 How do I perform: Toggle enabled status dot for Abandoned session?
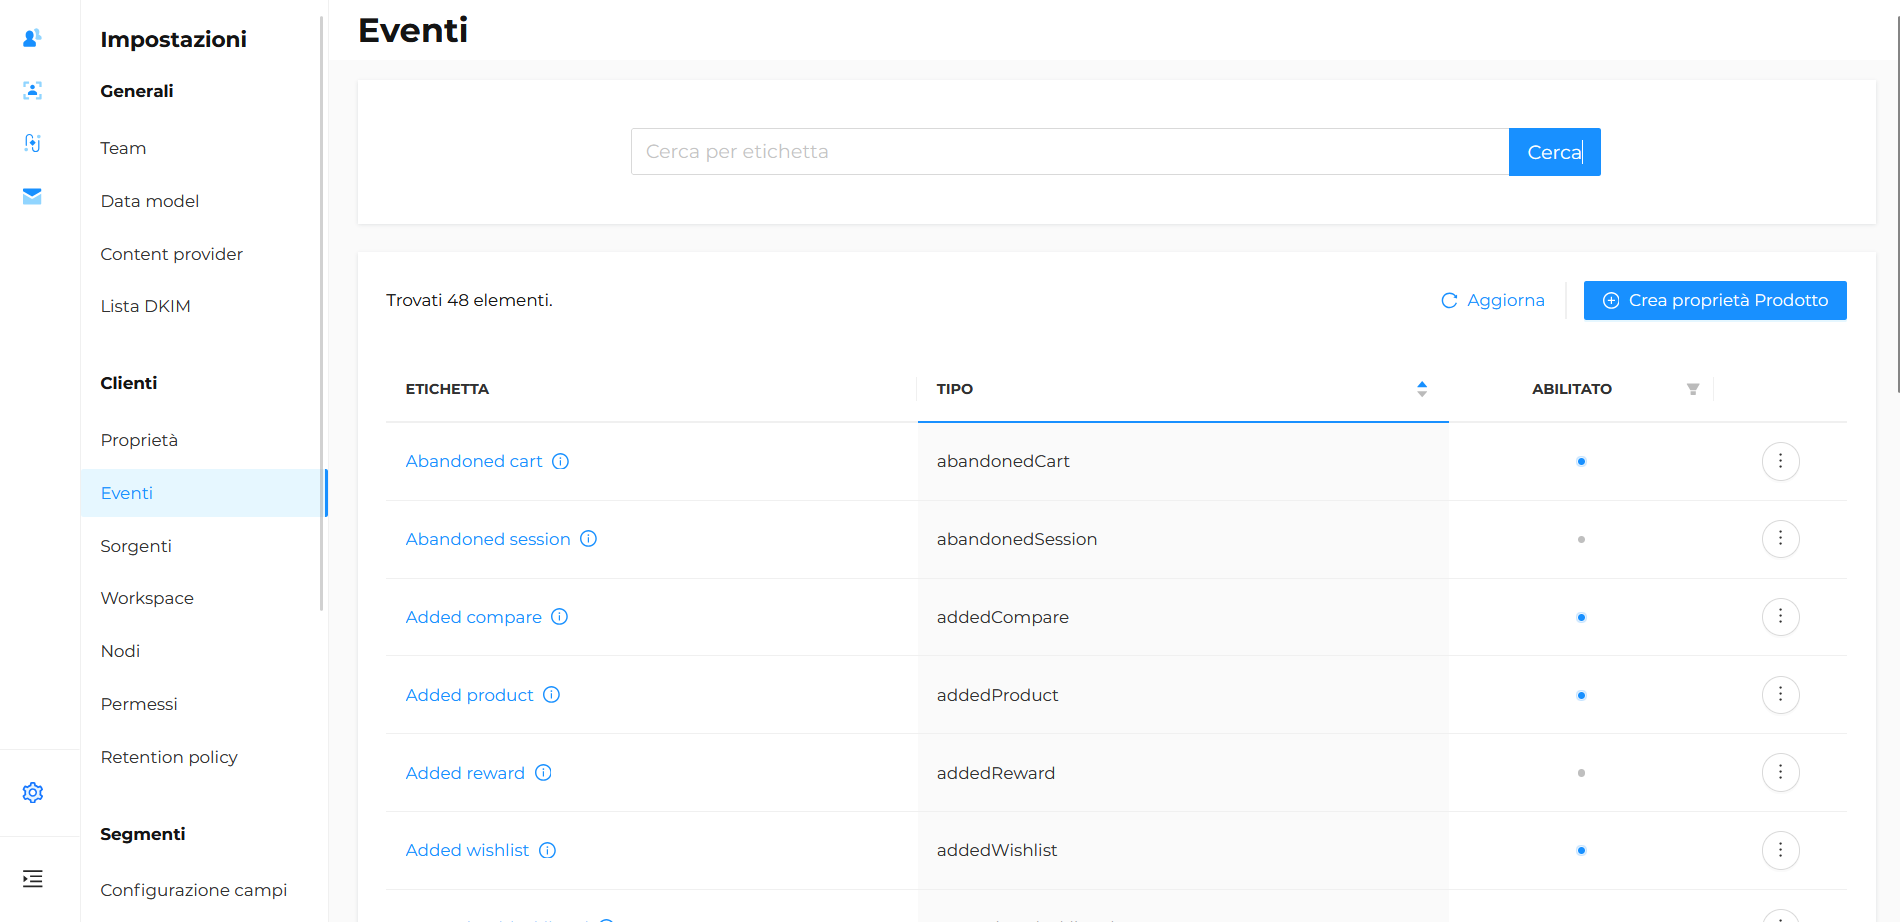pos(1581,539)
